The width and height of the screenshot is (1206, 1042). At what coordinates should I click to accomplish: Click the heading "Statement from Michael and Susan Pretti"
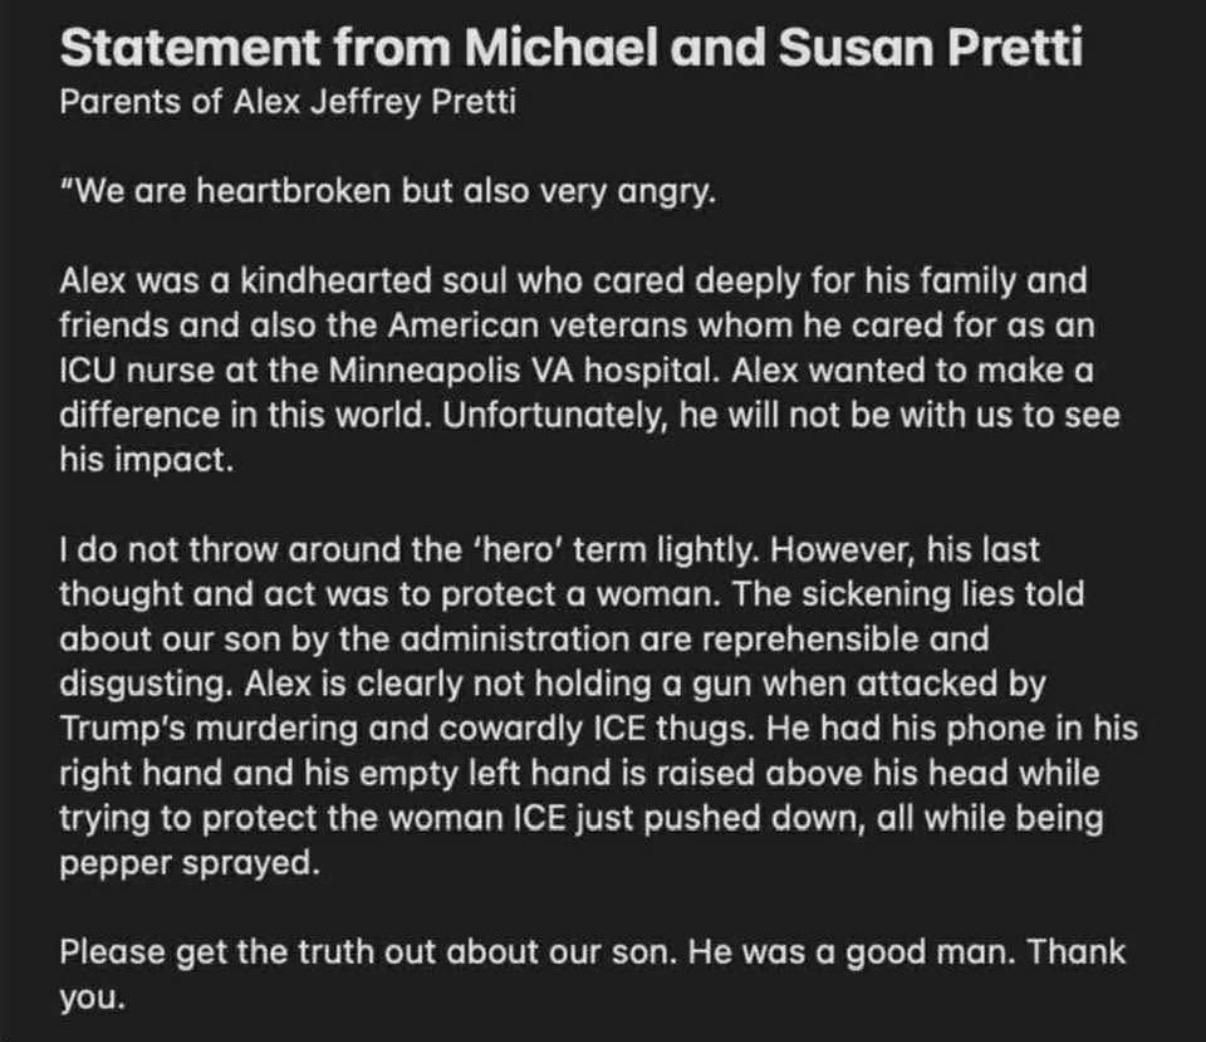[x=570, y=47]
